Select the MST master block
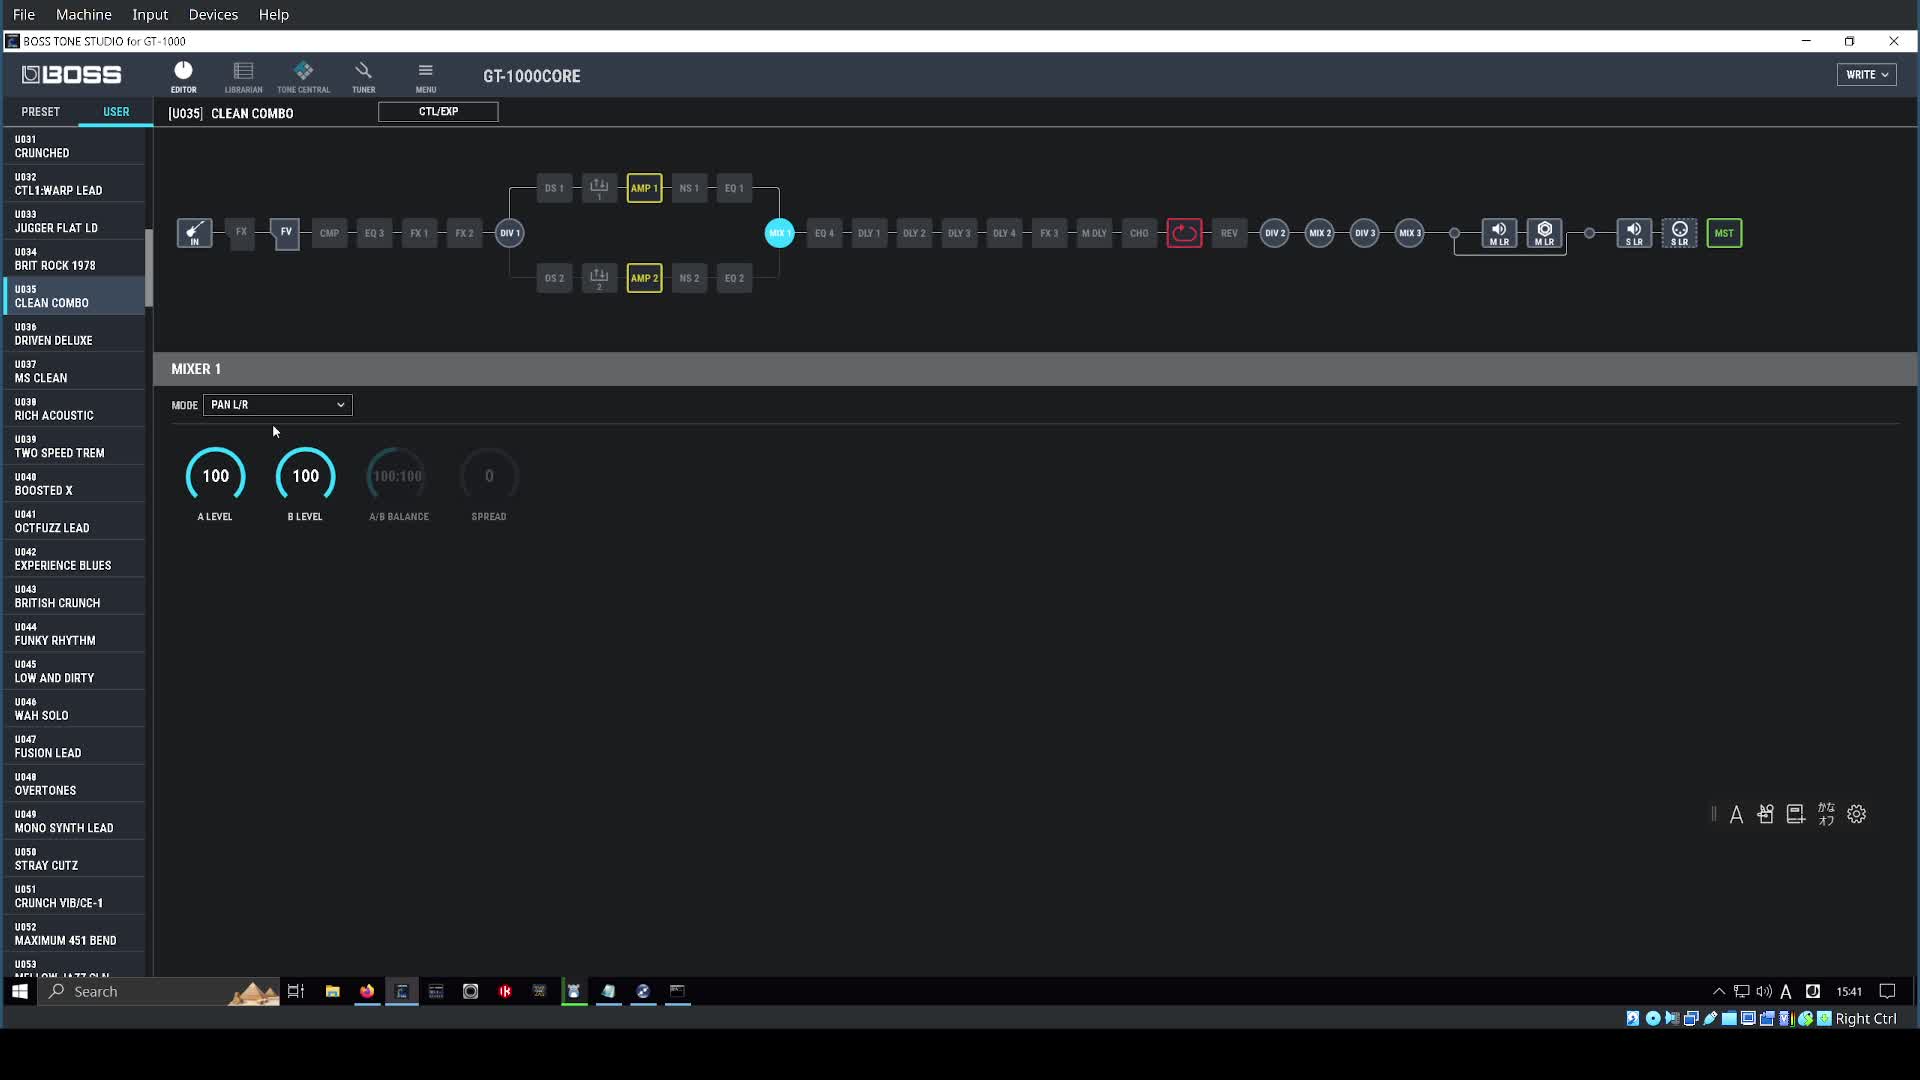Screen dimensions: 1920x1080 tap(1723, 233)
